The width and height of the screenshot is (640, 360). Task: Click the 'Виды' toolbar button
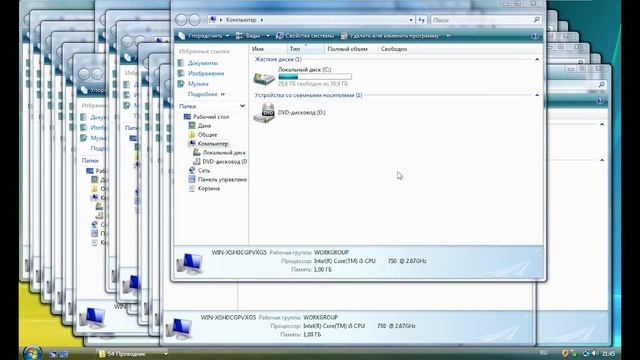click(x=248, y=36)
